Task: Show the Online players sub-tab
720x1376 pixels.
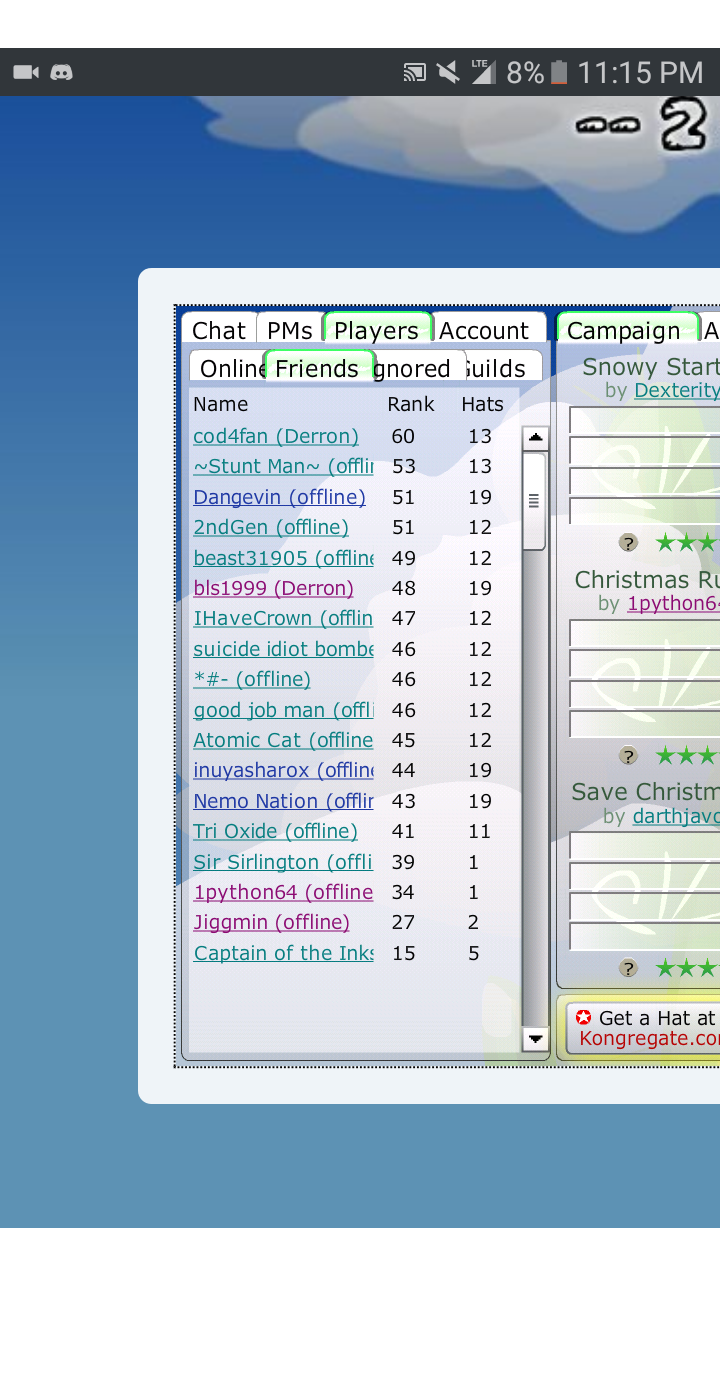Action: [x=230, y=368]
